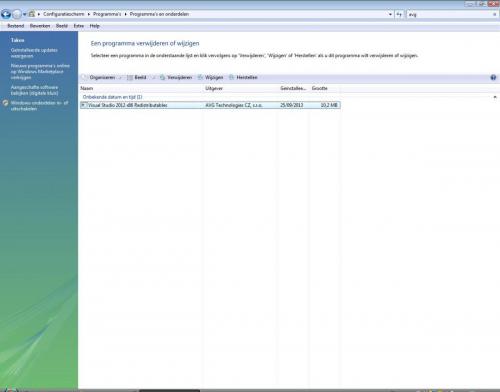
Task: Click the Taken sidebar heading
Action: [x=17, y=40]
